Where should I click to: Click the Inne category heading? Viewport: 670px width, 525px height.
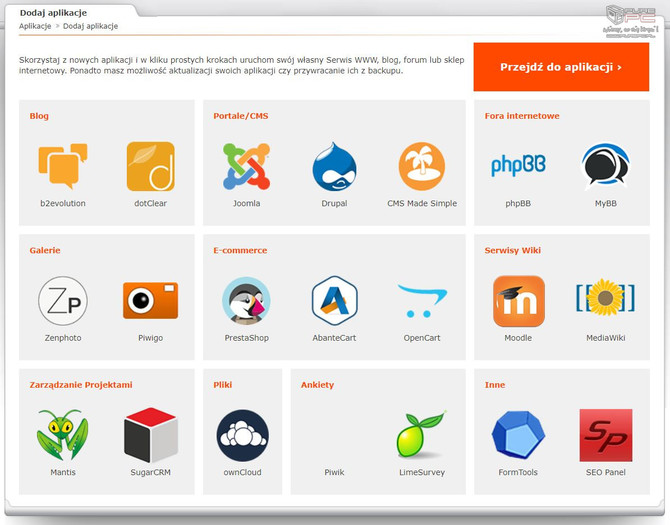pyautogui.click(x=494, y=384)
